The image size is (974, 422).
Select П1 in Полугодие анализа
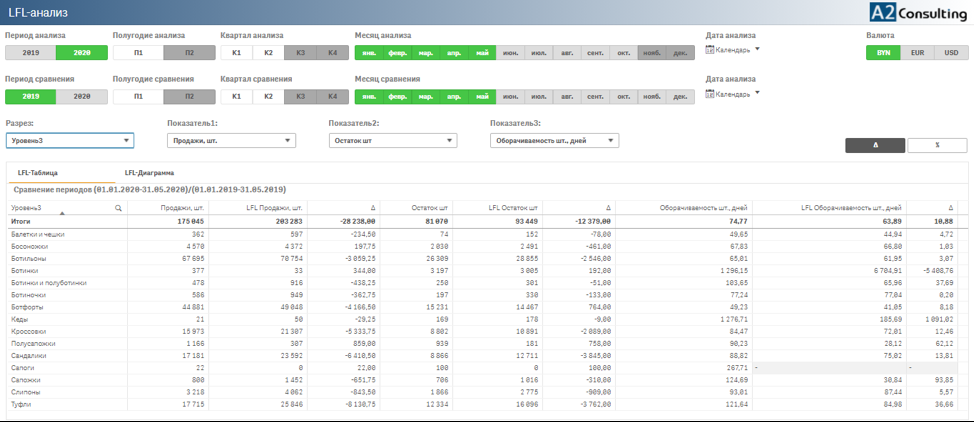click(x=139, y=53)
